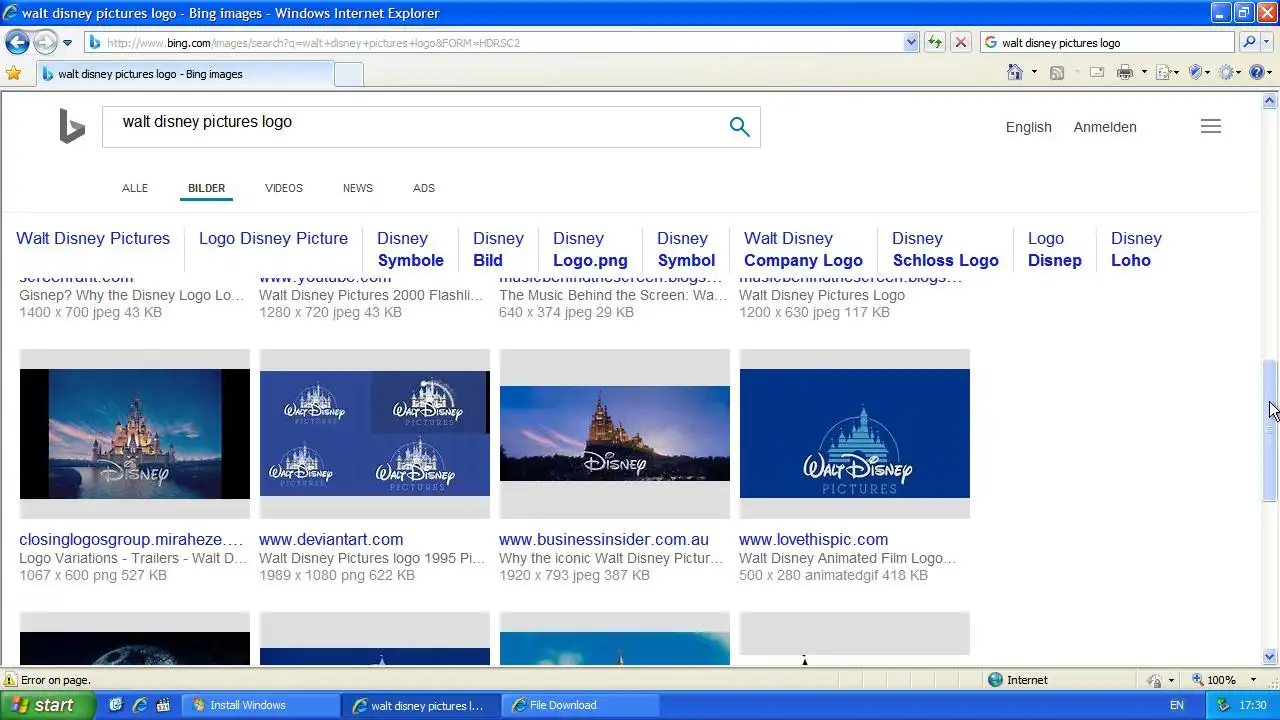This screenshot has height=720, width=1280.
Task: Click the 'Logo Disney Picture' related search
Action: [x=273, y=239]
